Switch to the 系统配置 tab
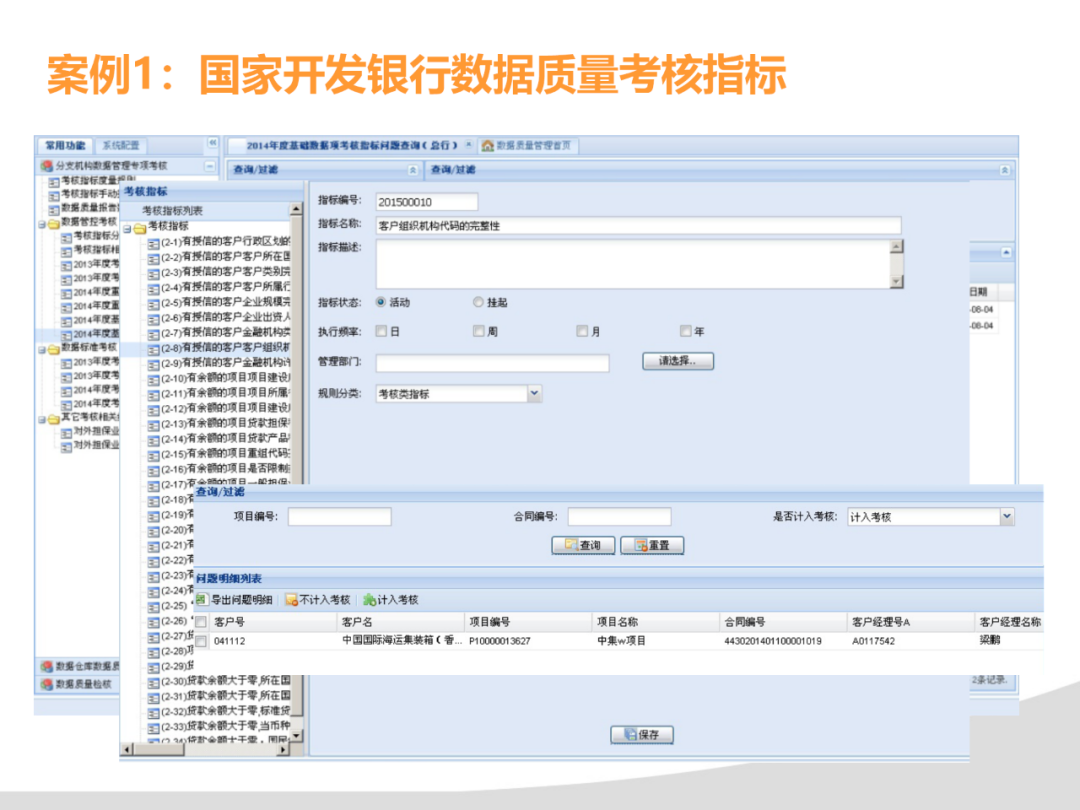Image resolution: width=1080 pixels, height=810 pixels. point(121,145)
